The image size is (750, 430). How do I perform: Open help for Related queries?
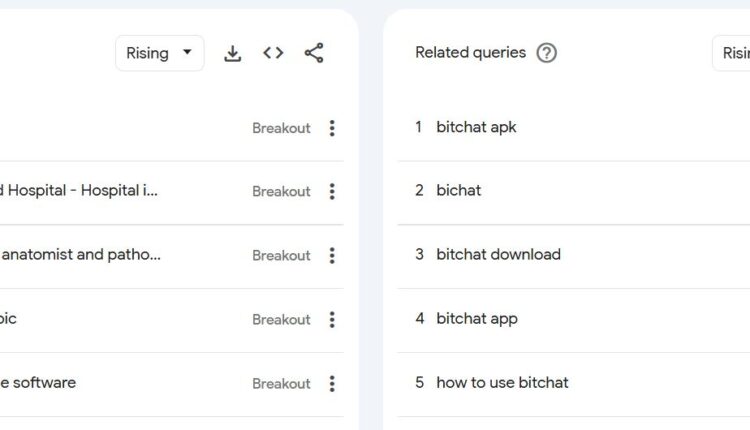click(546, 53)
